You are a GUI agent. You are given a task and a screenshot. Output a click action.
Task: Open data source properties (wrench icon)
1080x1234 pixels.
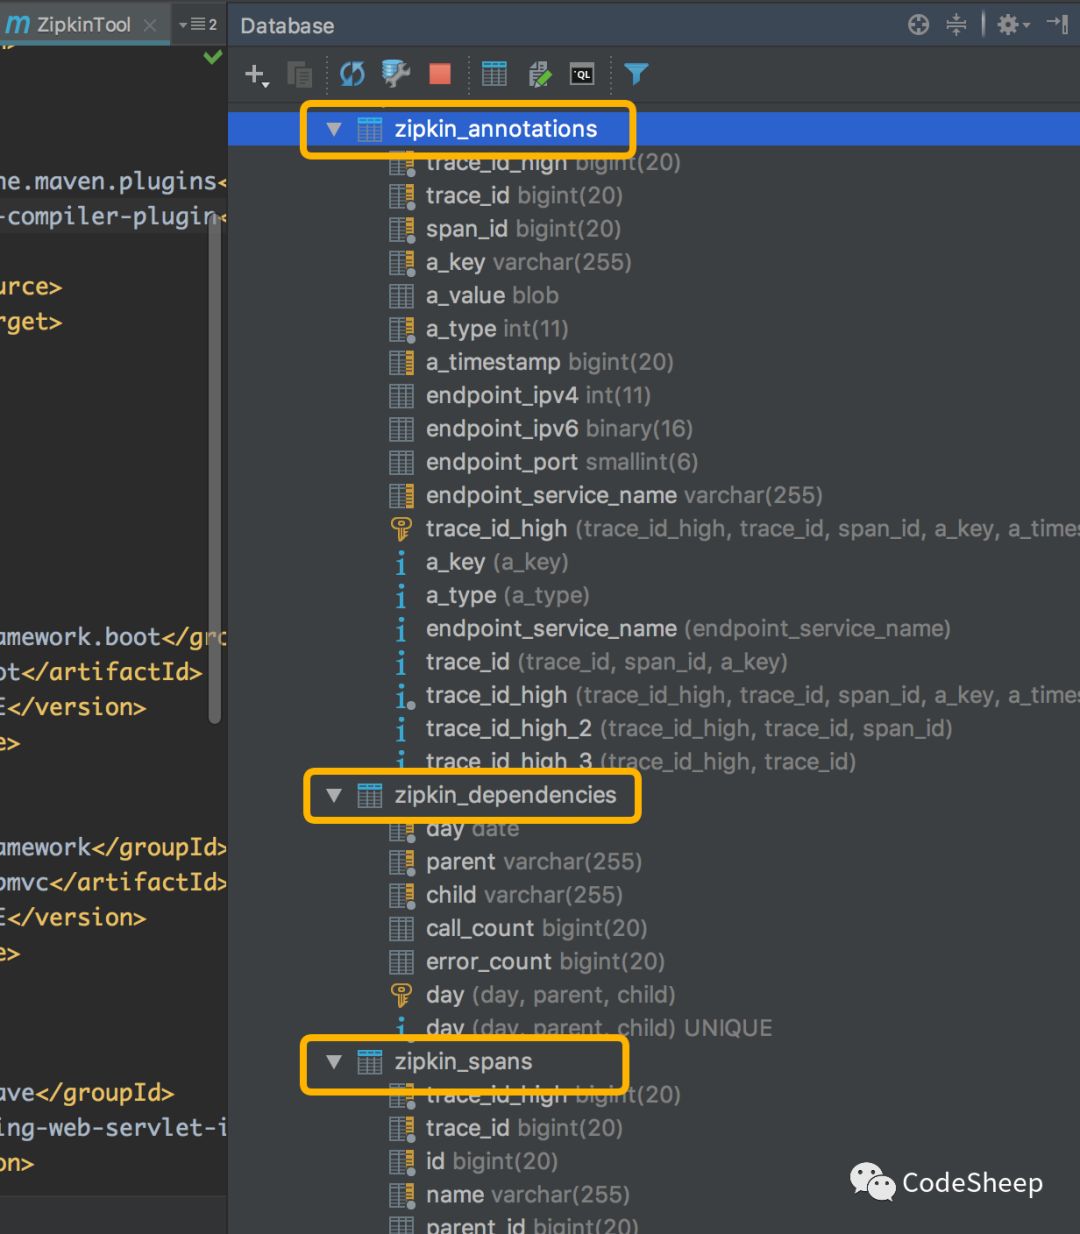click(396, 74)
